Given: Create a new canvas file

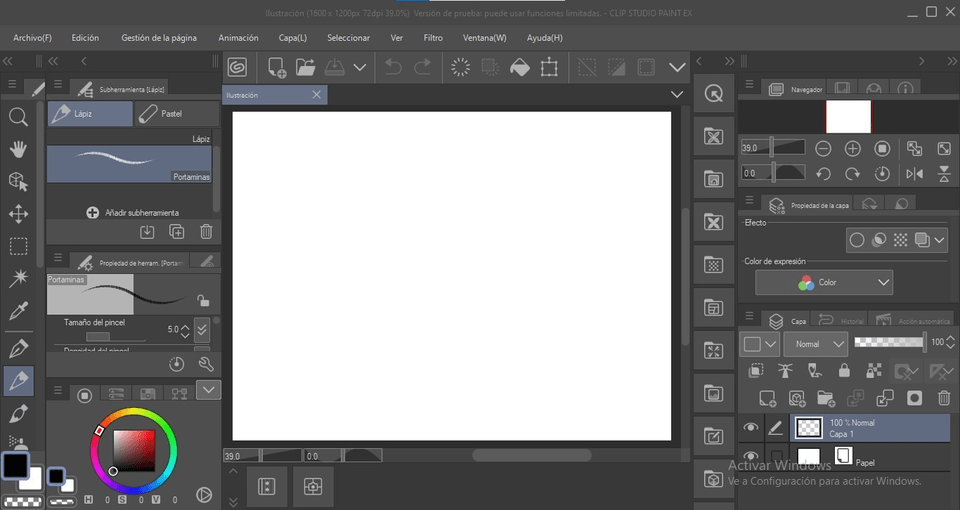Looking at the screenshot, I should point(276,67).
